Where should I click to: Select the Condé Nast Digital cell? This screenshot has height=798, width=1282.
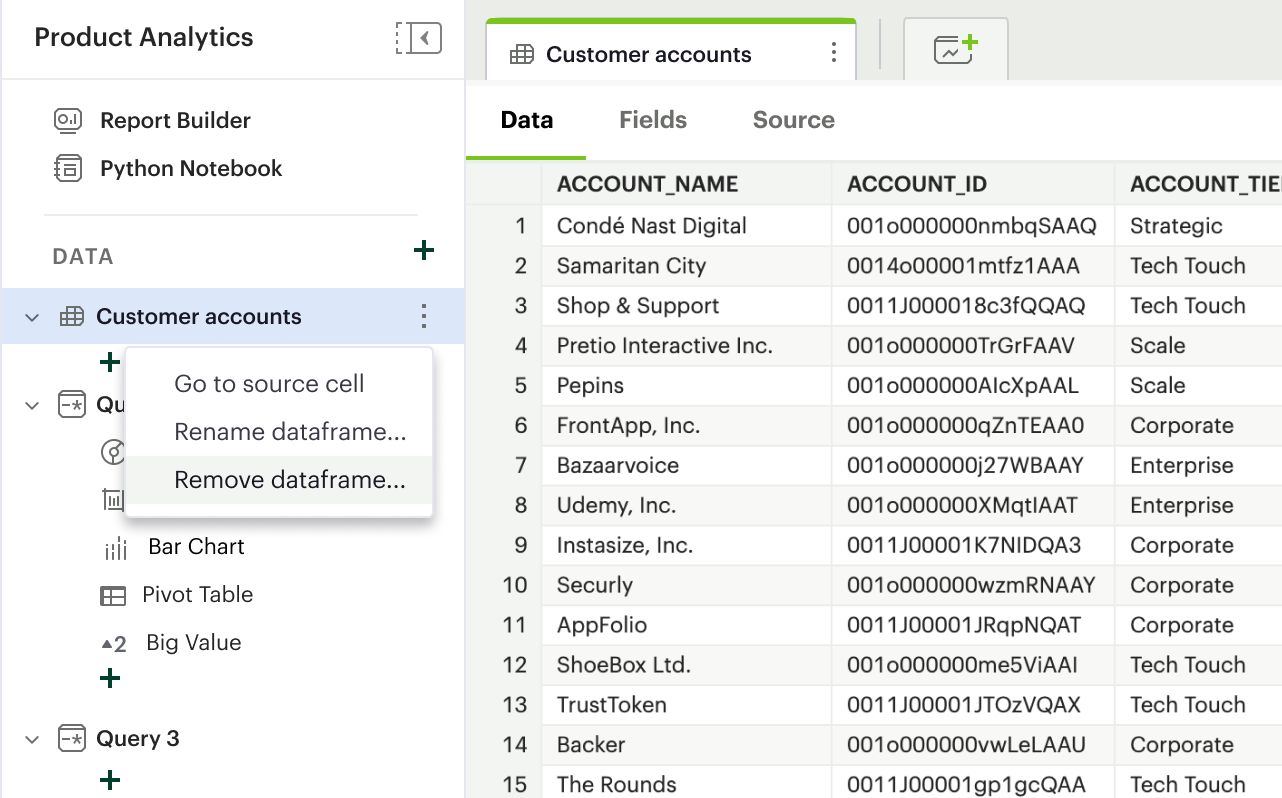pos(686,226)
